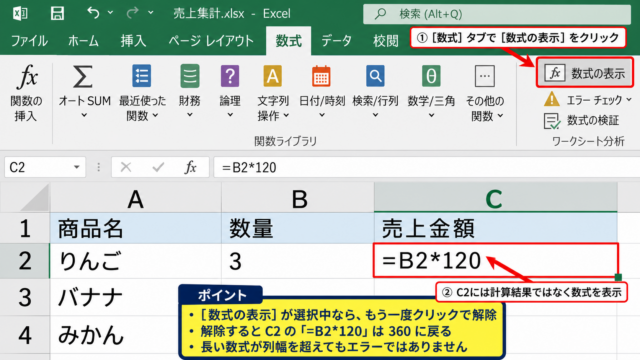This screenshot has height=360, width=640.
Task: Click cell A2 containing りんご
Action: tap(136, 261)
